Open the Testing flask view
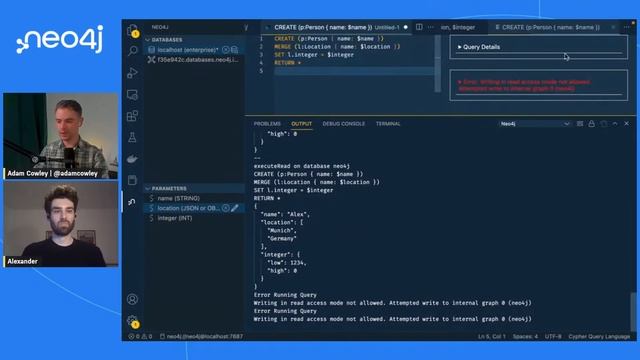This screenshot has height=360, width=640. click(x=132, y=137)
